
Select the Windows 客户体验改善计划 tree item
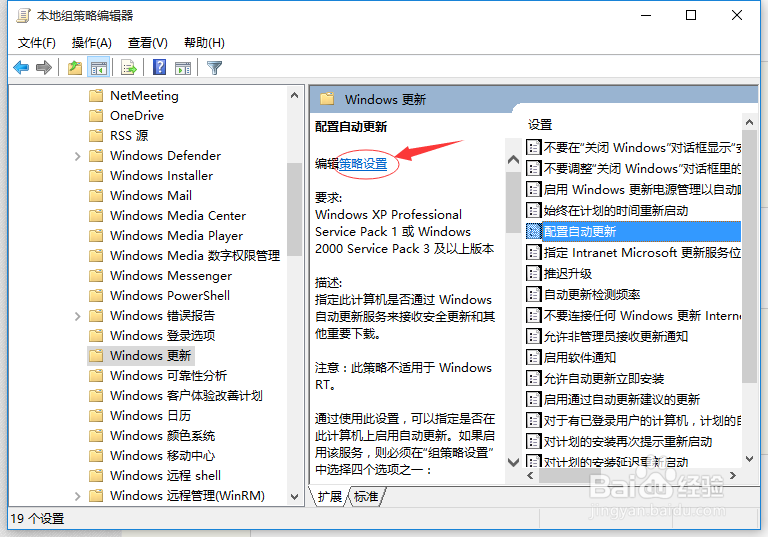[x=186, y=396]
